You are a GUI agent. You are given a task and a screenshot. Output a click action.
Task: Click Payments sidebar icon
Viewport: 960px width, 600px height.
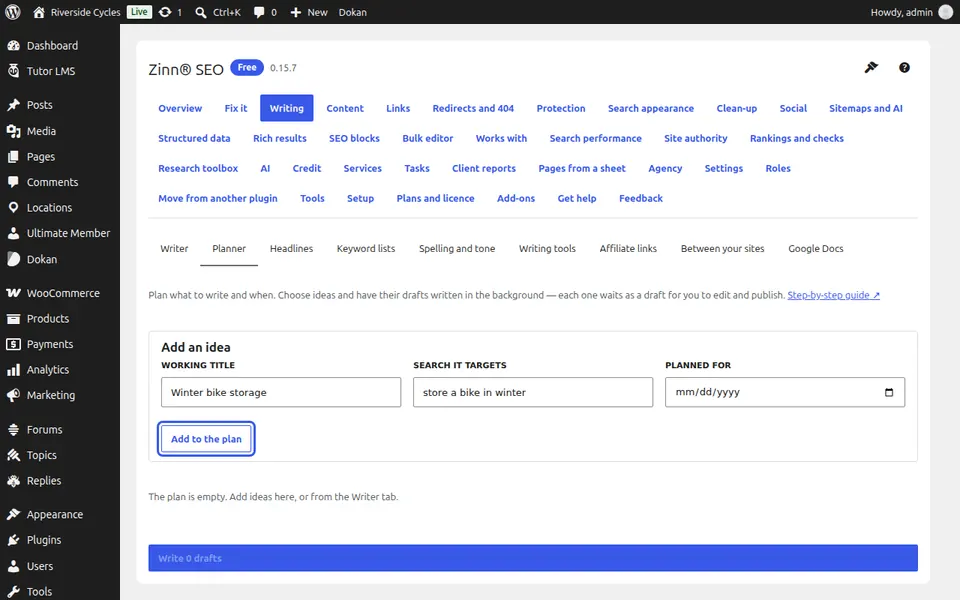tap(13, 344)
